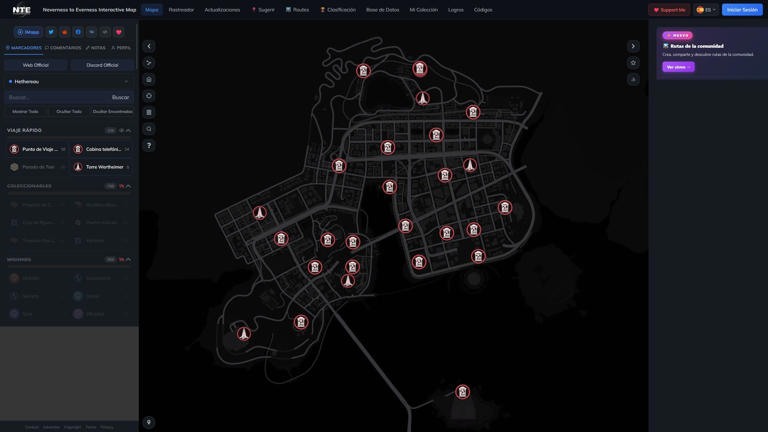Expand the right panel with the arrow icon
The height and width of the screenshot is (432, 768).
click(x=633, y=46)
